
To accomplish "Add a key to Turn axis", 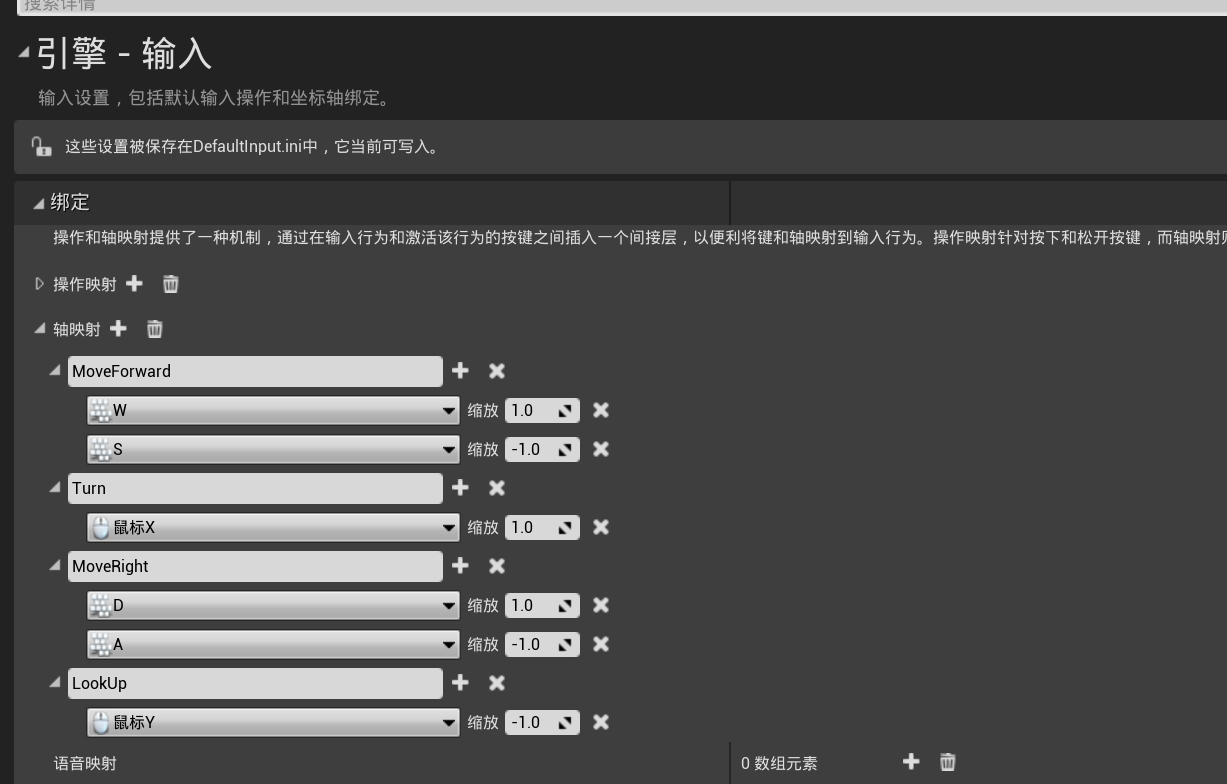I will coord(460,488).
